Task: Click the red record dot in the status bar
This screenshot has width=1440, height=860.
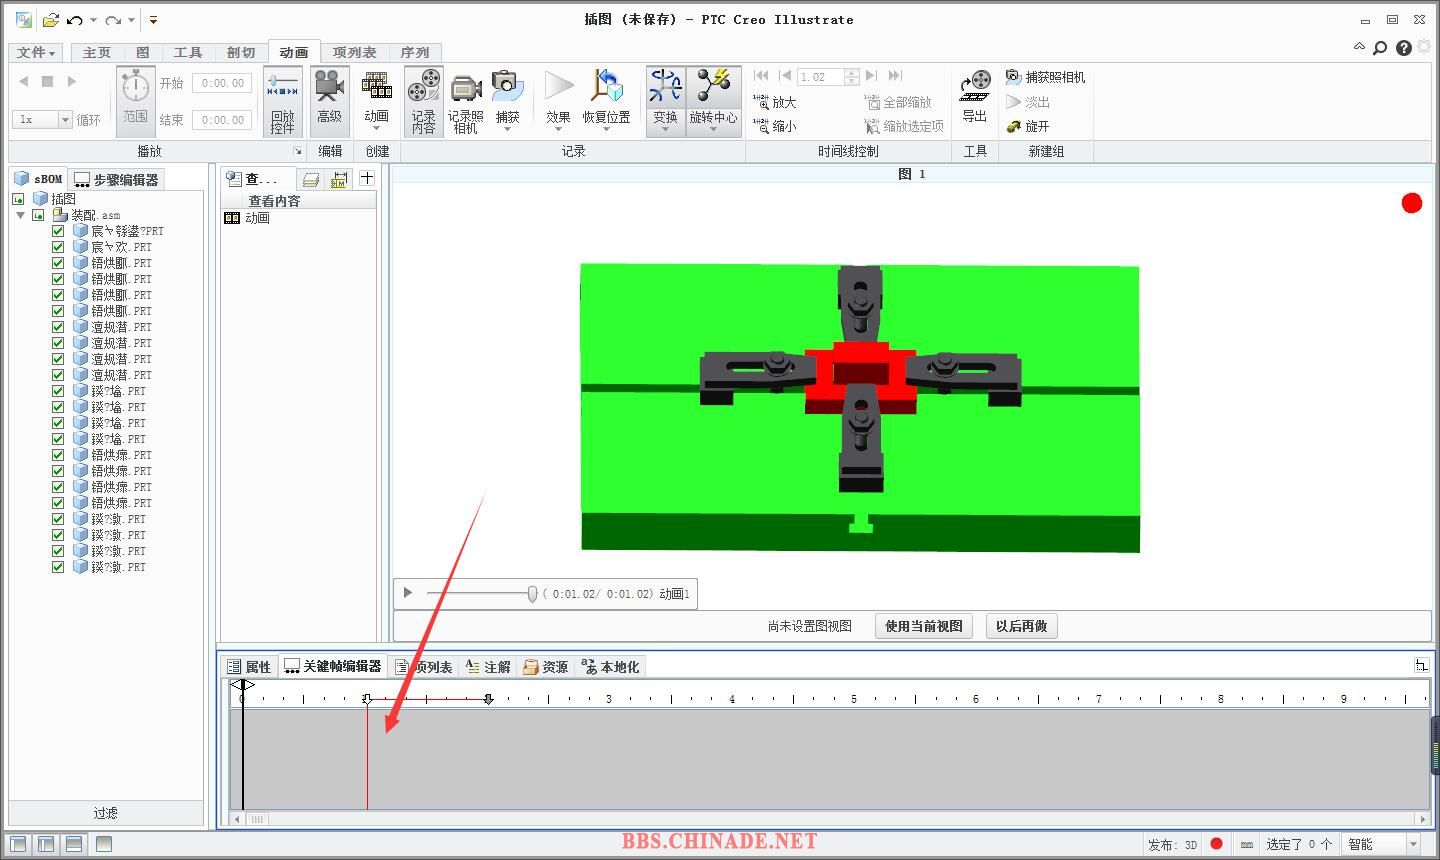Action: (x=1216, y=844)
